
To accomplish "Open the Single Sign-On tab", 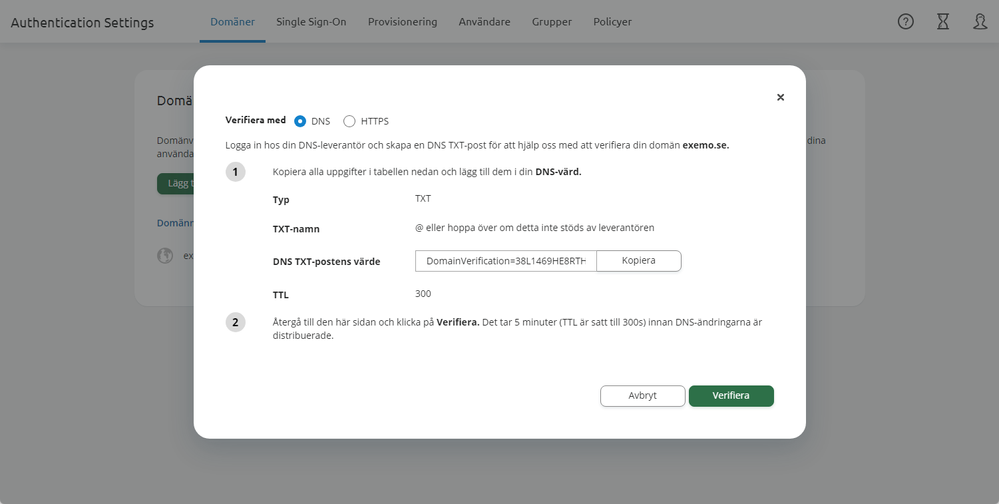I will click(311, 22).
